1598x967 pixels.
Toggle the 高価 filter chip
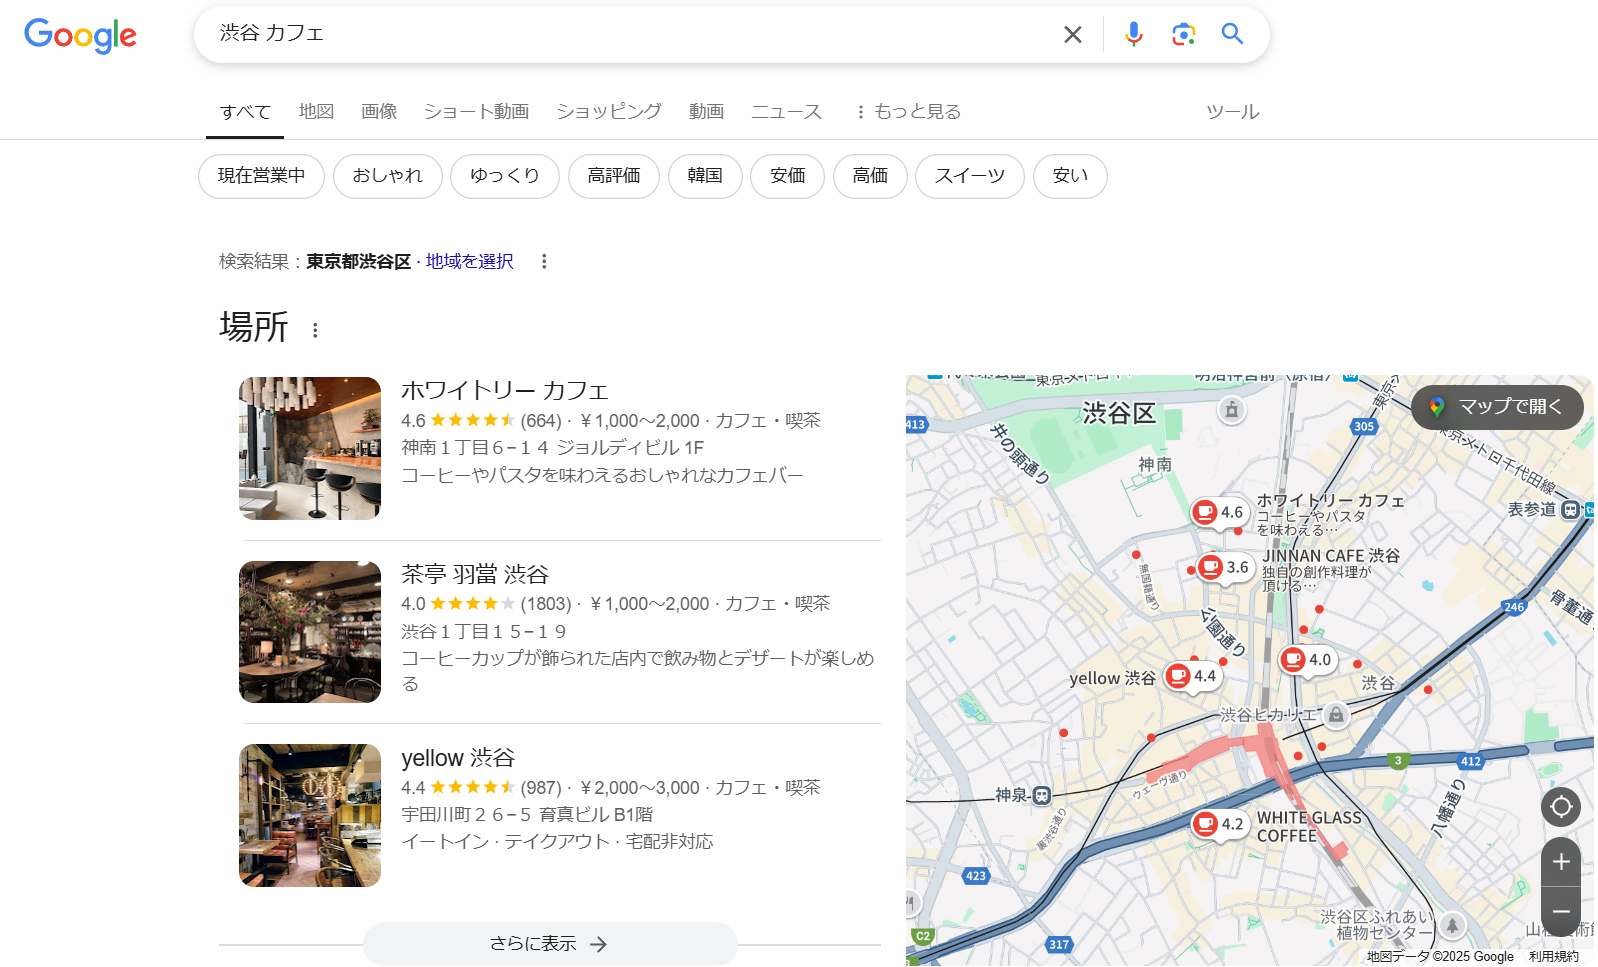tap(870, 176)
